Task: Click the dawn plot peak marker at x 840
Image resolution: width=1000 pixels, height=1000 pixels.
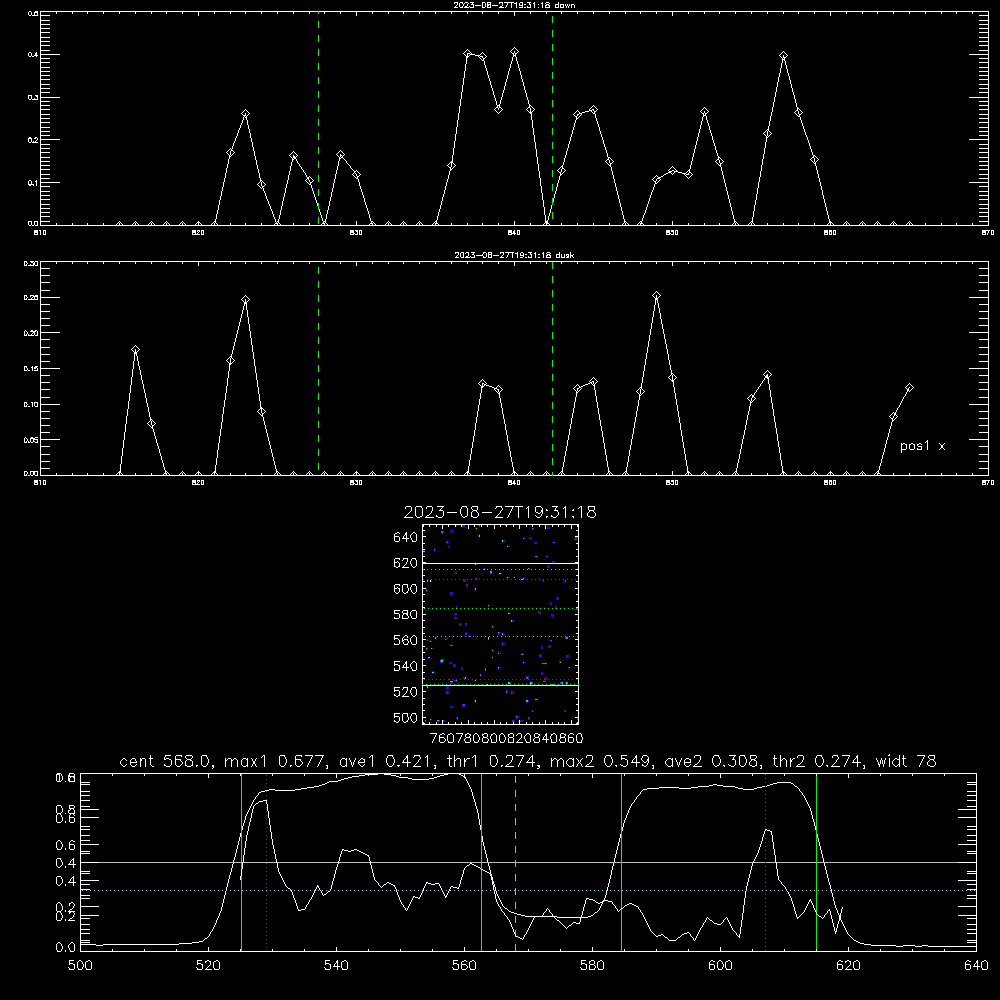Action: coord(515,52)
